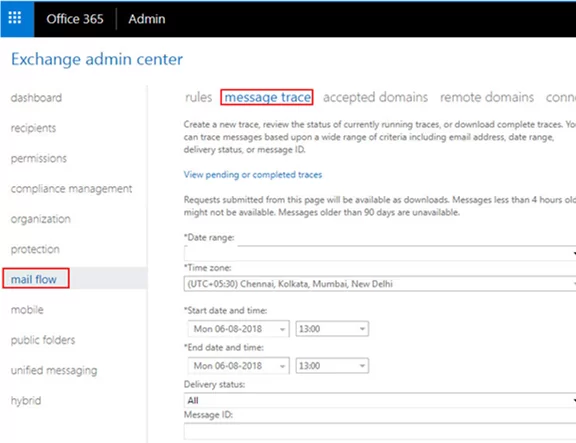Screen dimensions: 576x443
Task: Switch to the message trace tab
Action: point(267,97)
